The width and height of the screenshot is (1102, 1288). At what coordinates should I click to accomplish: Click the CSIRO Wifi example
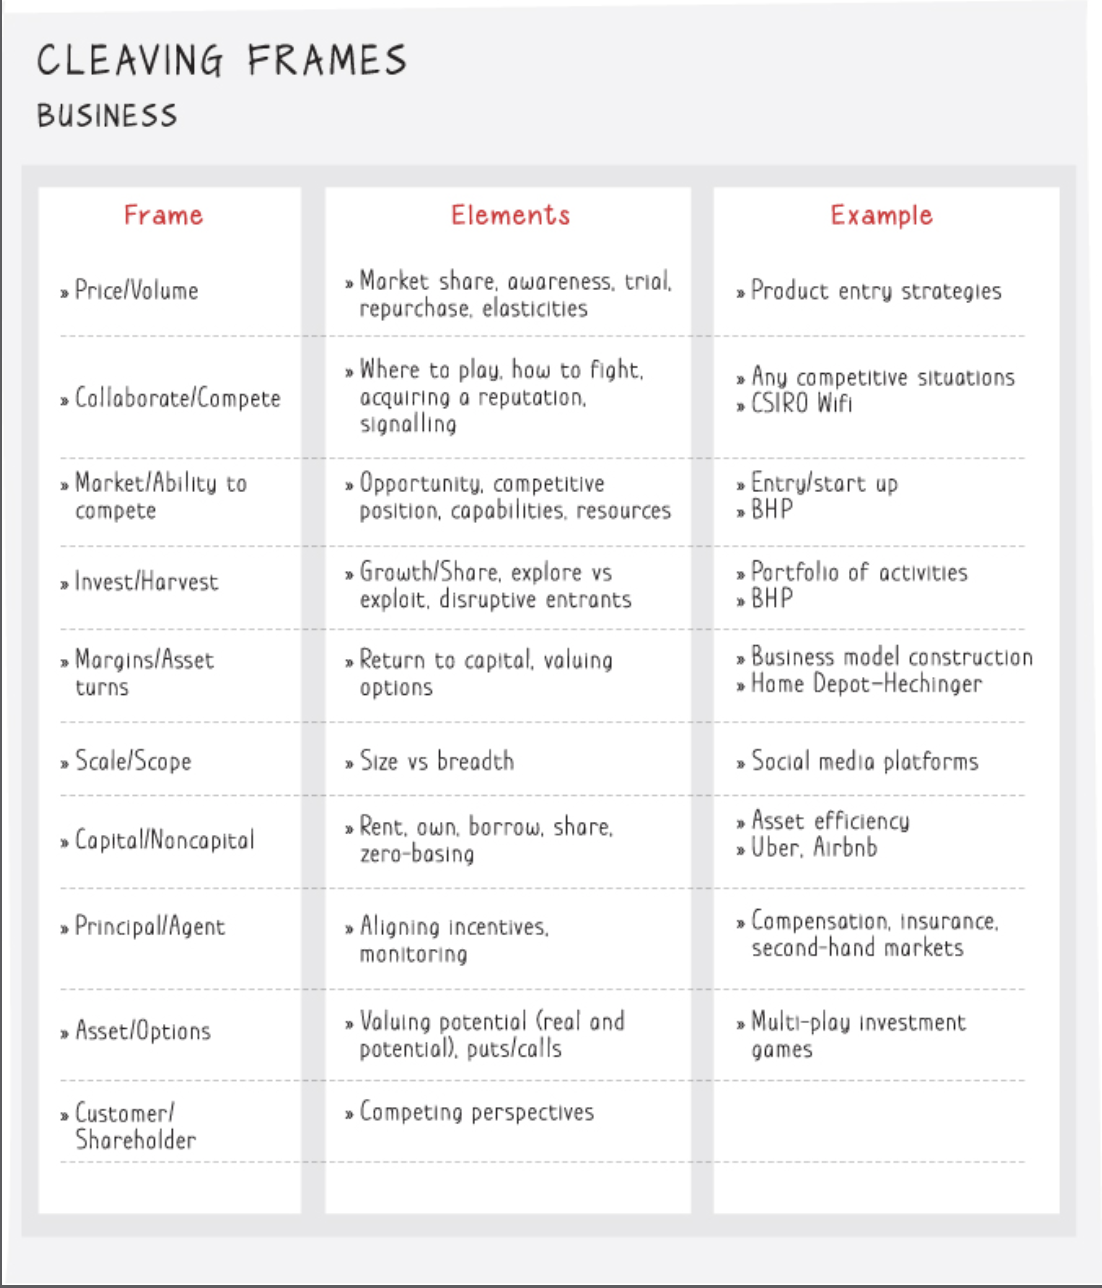click(x=802, y=403)
